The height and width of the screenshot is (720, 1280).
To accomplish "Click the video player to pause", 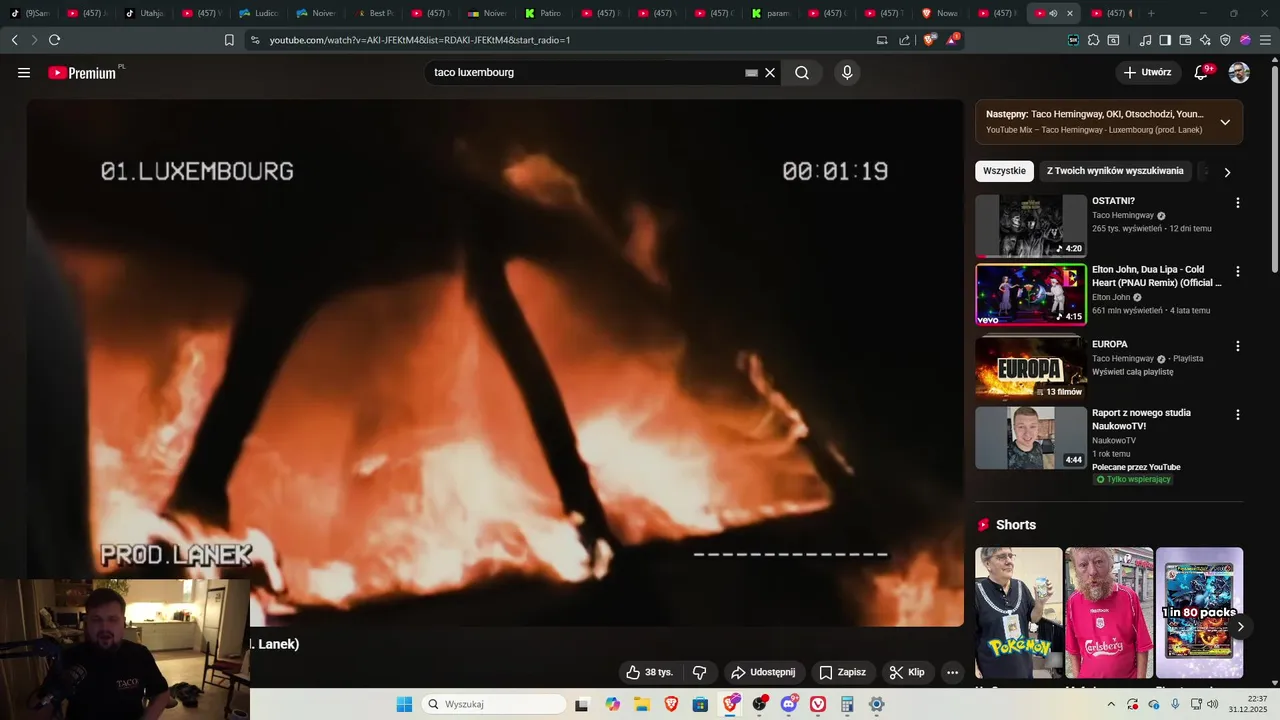I will point(495,362).
